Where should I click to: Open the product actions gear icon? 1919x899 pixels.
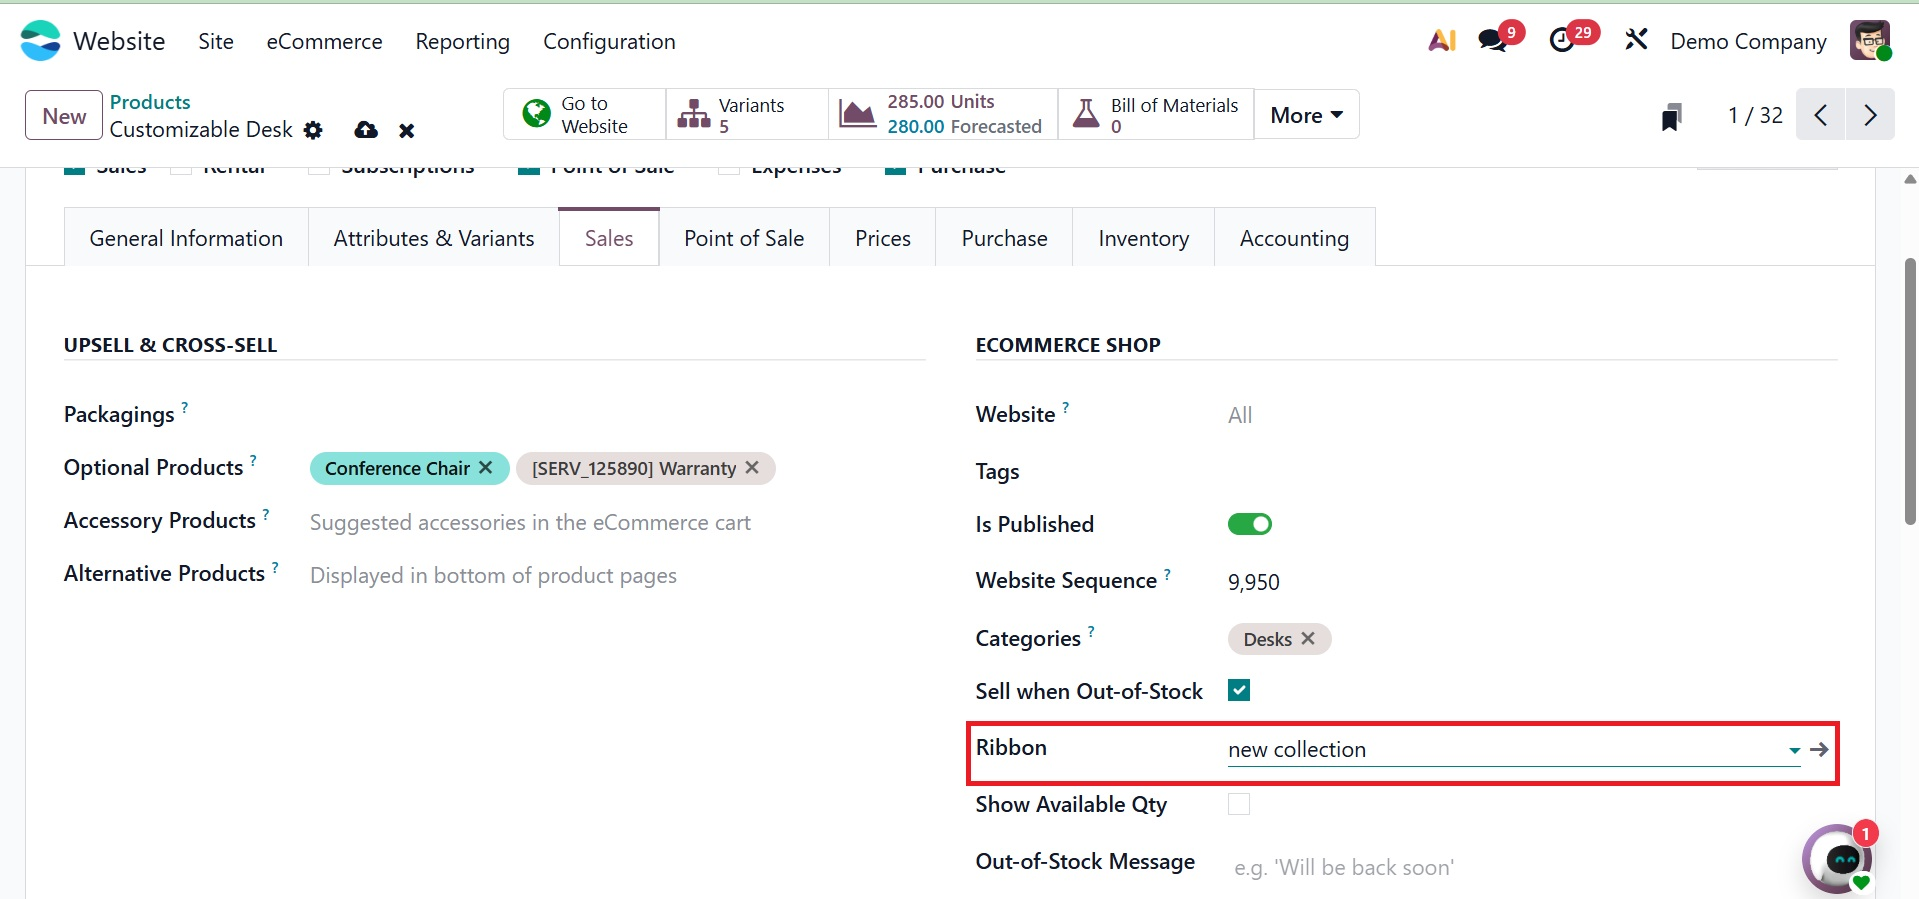pyautogui.click(x=313, y=130)
